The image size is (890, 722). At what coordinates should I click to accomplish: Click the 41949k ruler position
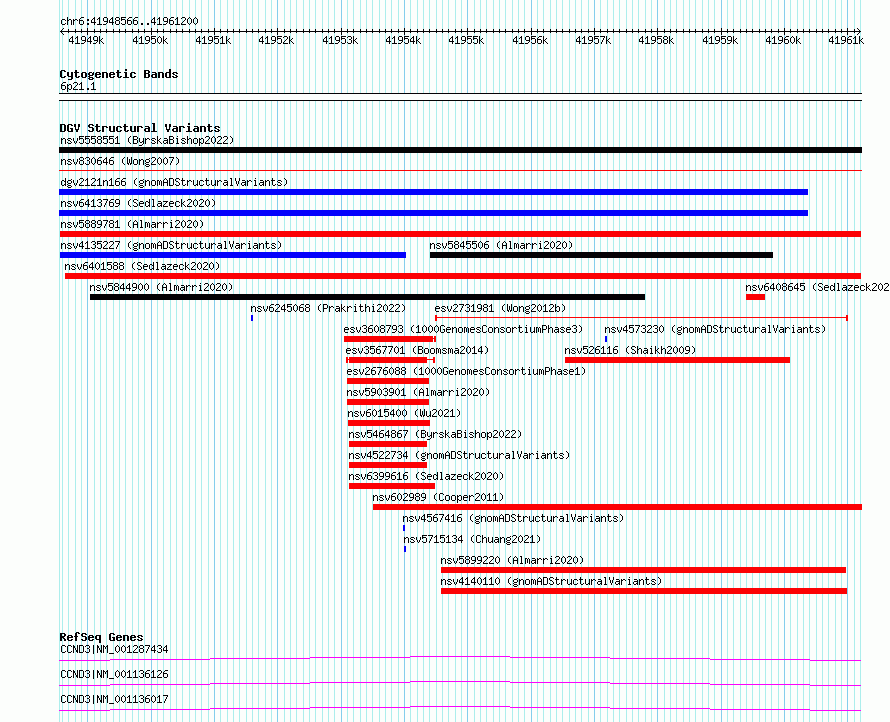86,40
